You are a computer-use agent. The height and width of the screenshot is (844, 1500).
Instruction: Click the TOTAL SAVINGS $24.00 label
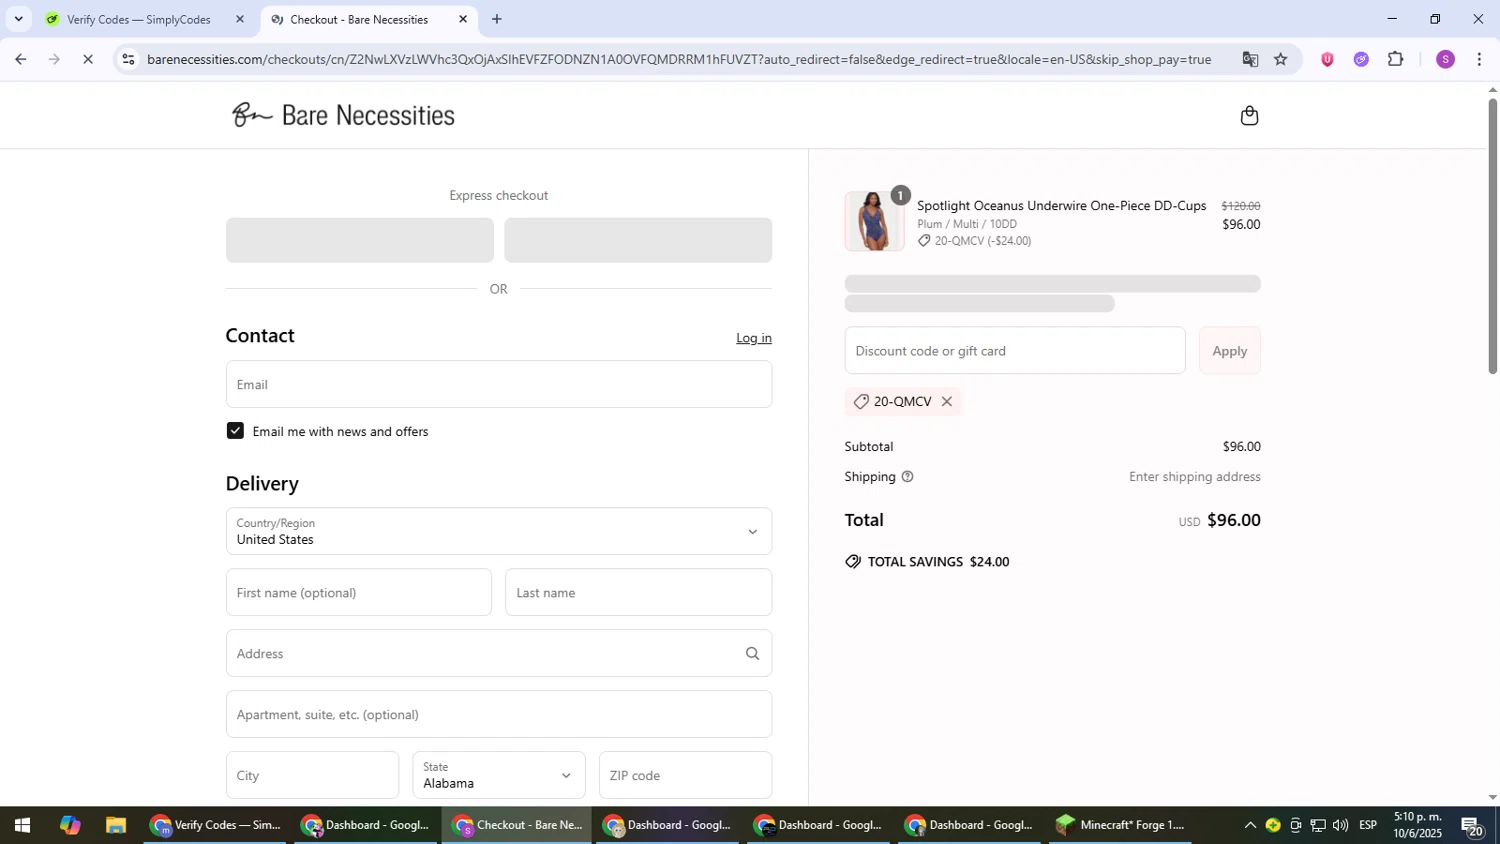(x=938, y=562)
